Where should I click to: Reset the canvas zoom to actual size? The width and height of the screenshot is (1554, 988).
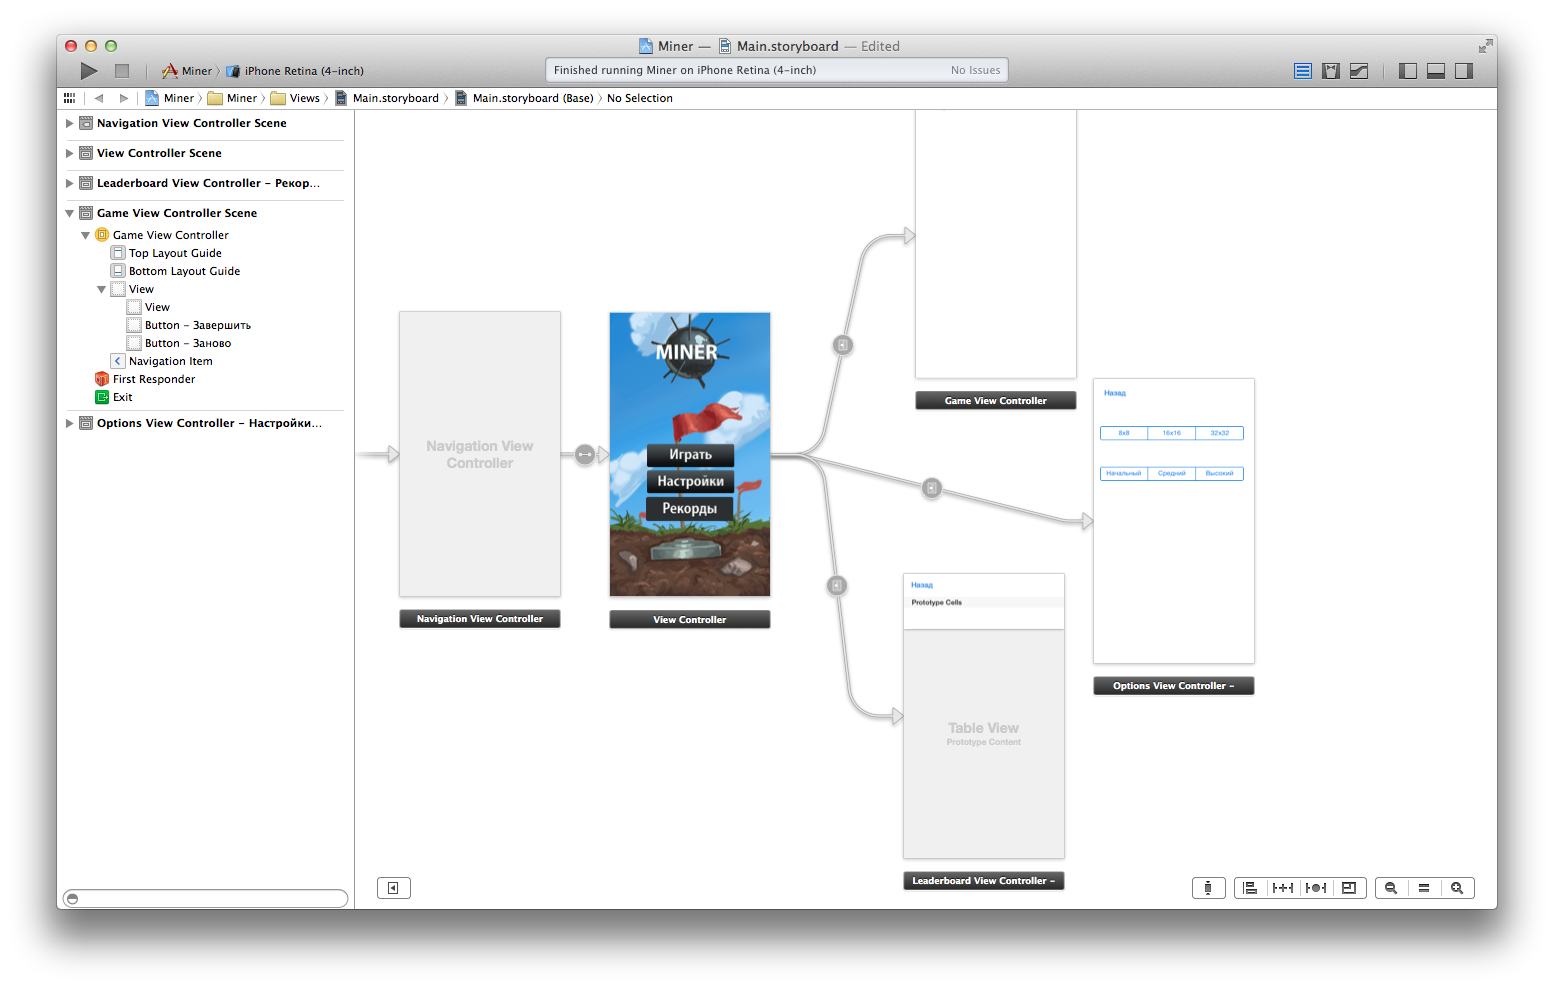click(1424, 888)
